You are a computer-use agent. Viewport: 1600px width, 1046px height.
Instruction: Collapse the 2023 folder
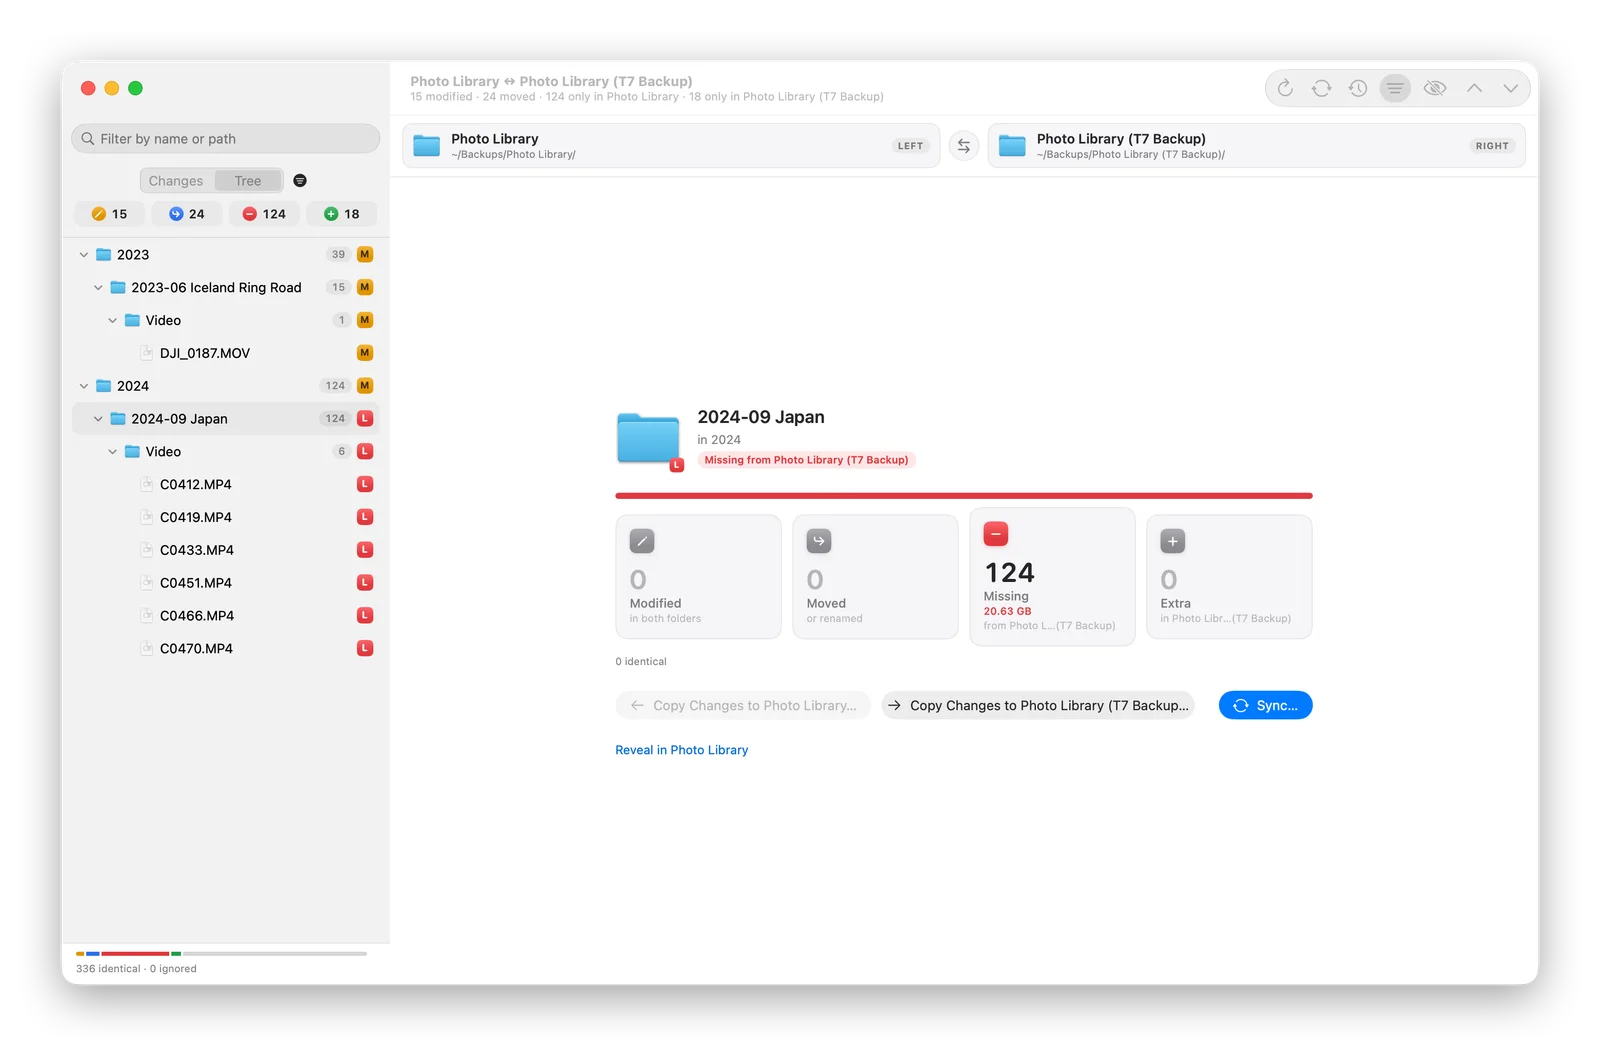(84, 255)
